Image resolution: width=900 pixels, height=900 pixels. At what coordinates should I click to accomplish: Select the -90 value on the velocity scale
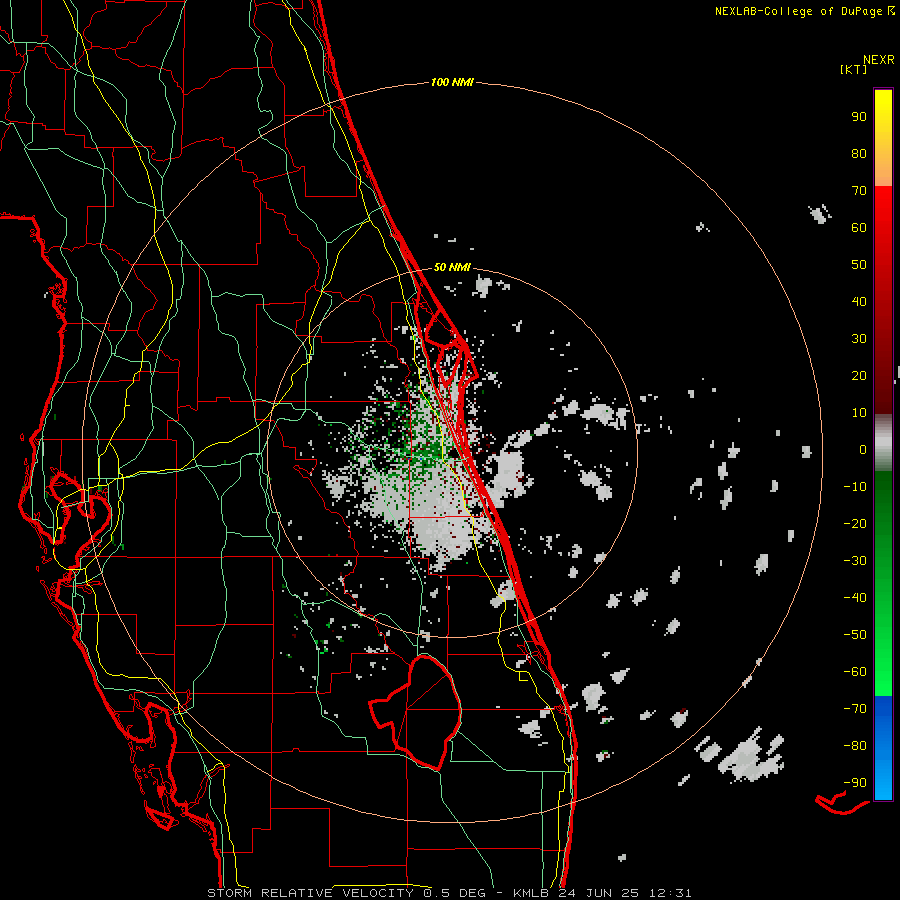coord(855,783)
